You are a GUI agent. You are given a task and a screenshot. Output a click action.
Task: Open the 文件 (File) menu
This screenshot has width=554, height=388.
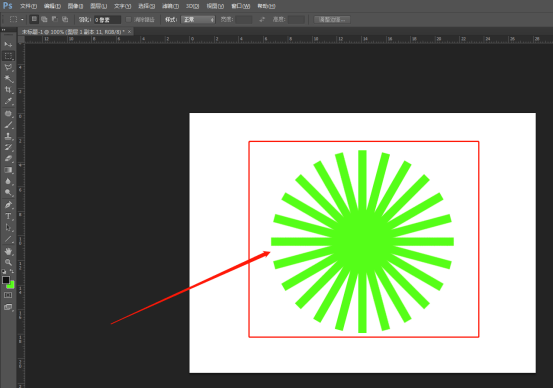pyautogui.click(x=28, y=6)
